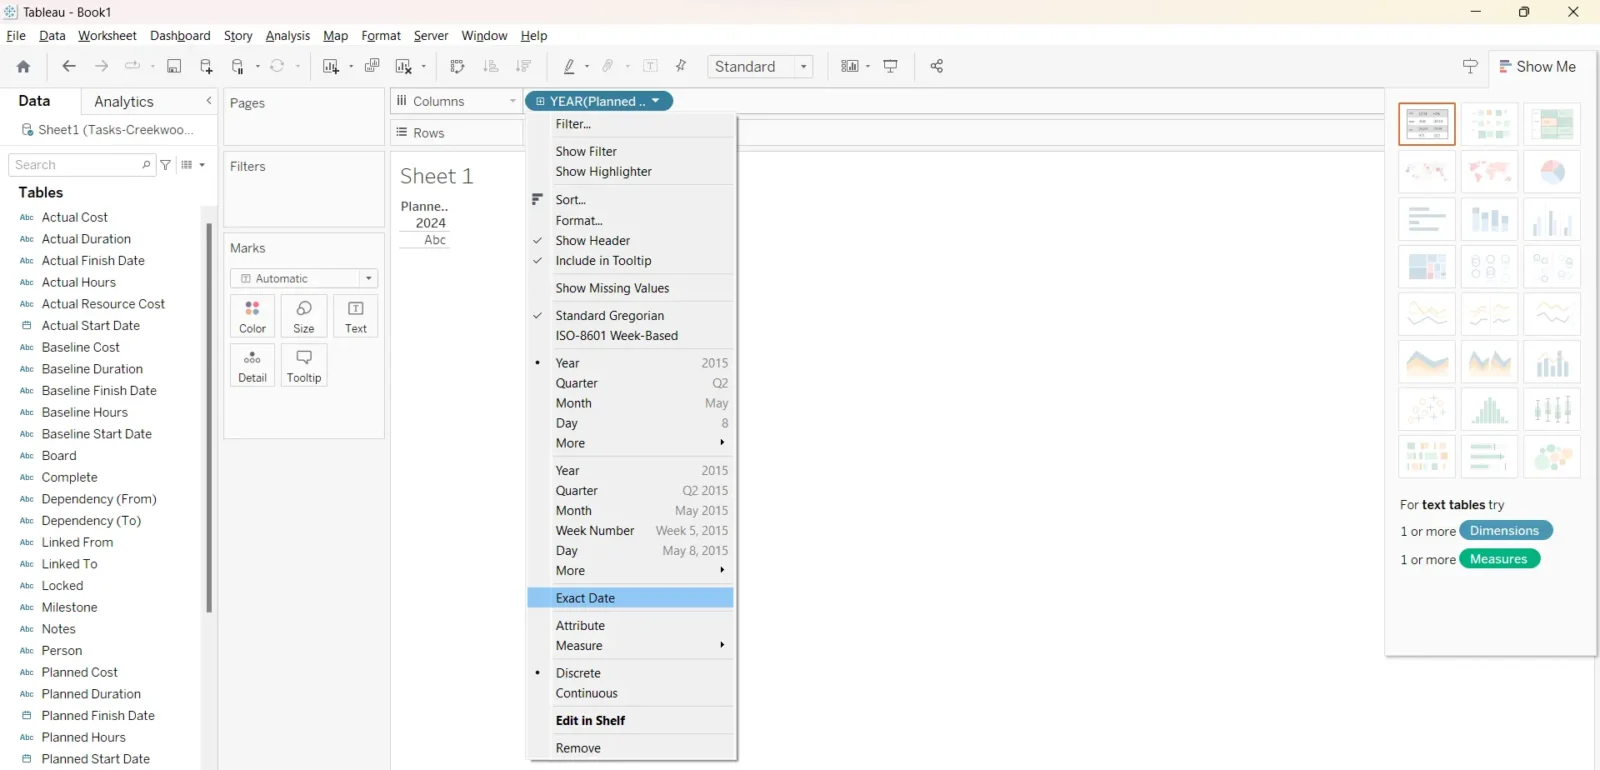Sort ascending toolbar icon
Viewport: 1600px width, 770px height.
tap(491, 67)
